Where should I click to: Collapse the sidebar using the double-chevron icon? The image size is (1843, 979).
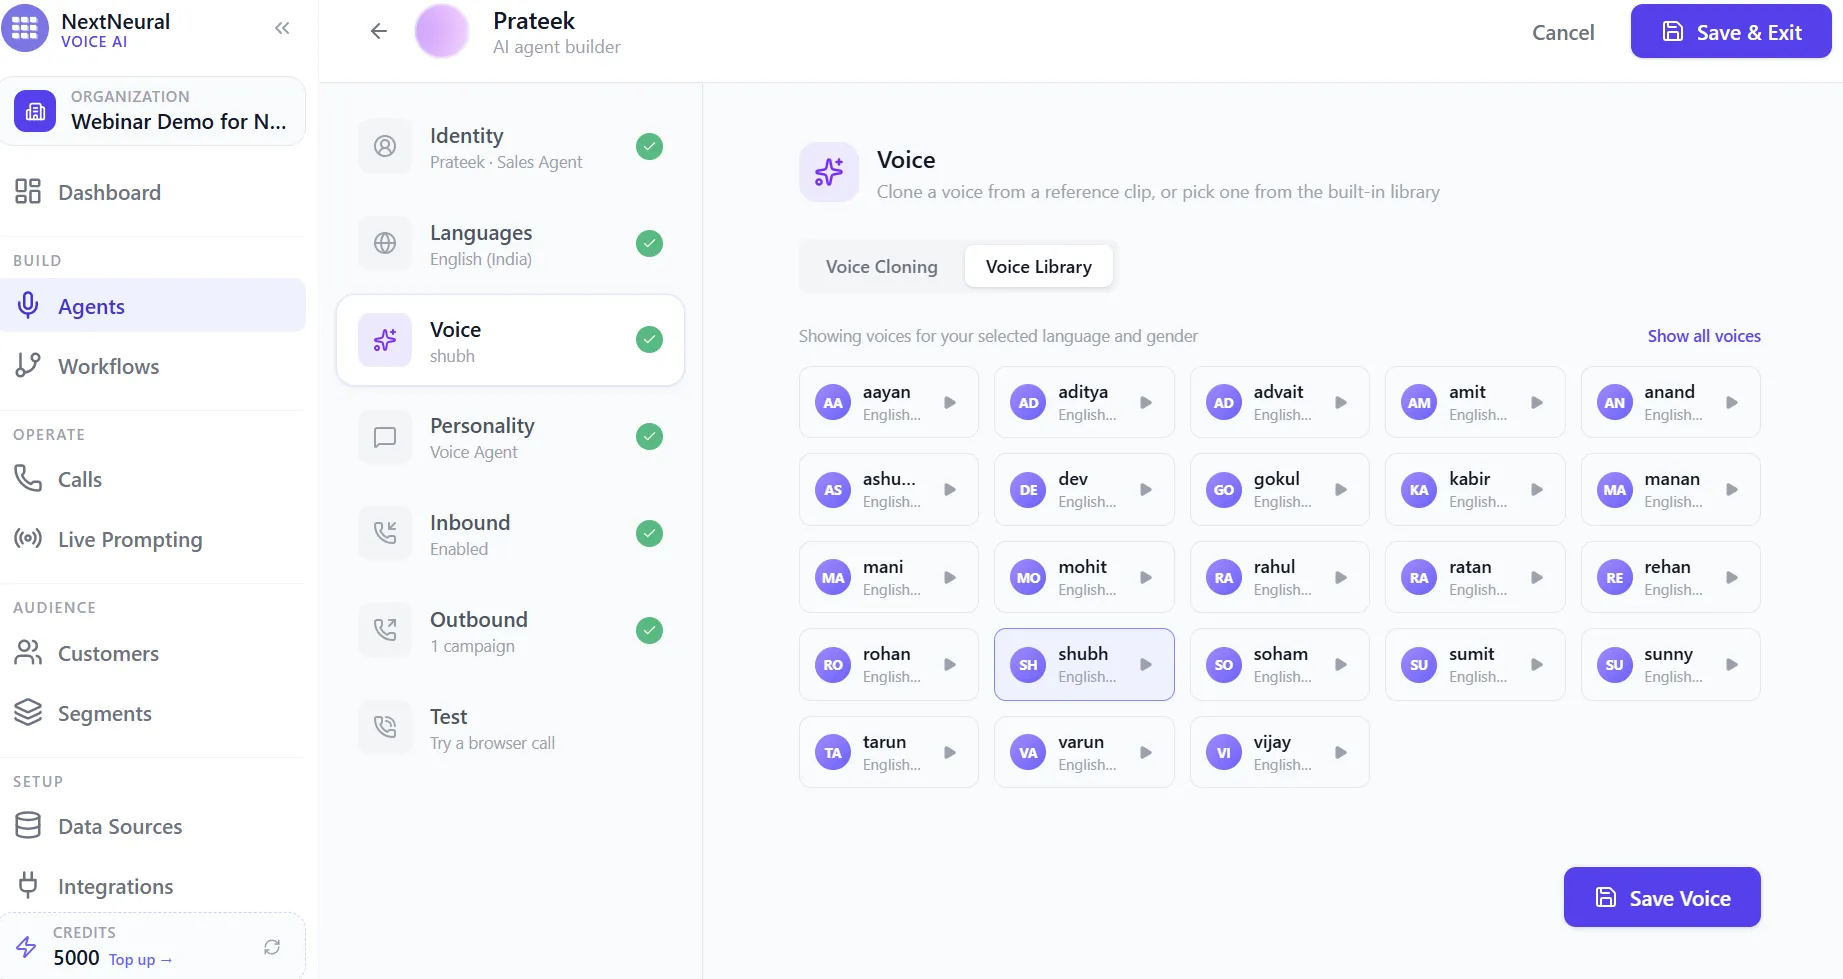pyautogui.click(x=282, y=28)
